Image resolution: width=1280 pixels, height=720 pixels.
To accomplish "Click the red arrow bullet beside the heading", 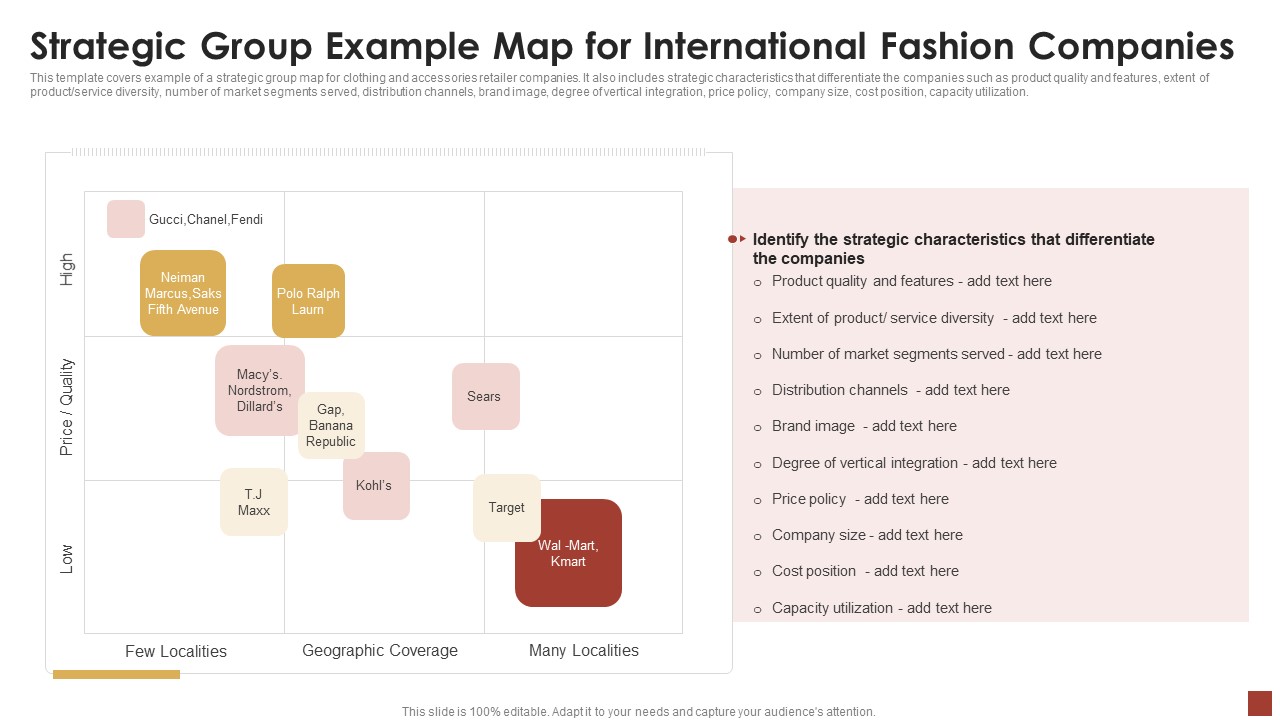I will [x=737, y=239].
